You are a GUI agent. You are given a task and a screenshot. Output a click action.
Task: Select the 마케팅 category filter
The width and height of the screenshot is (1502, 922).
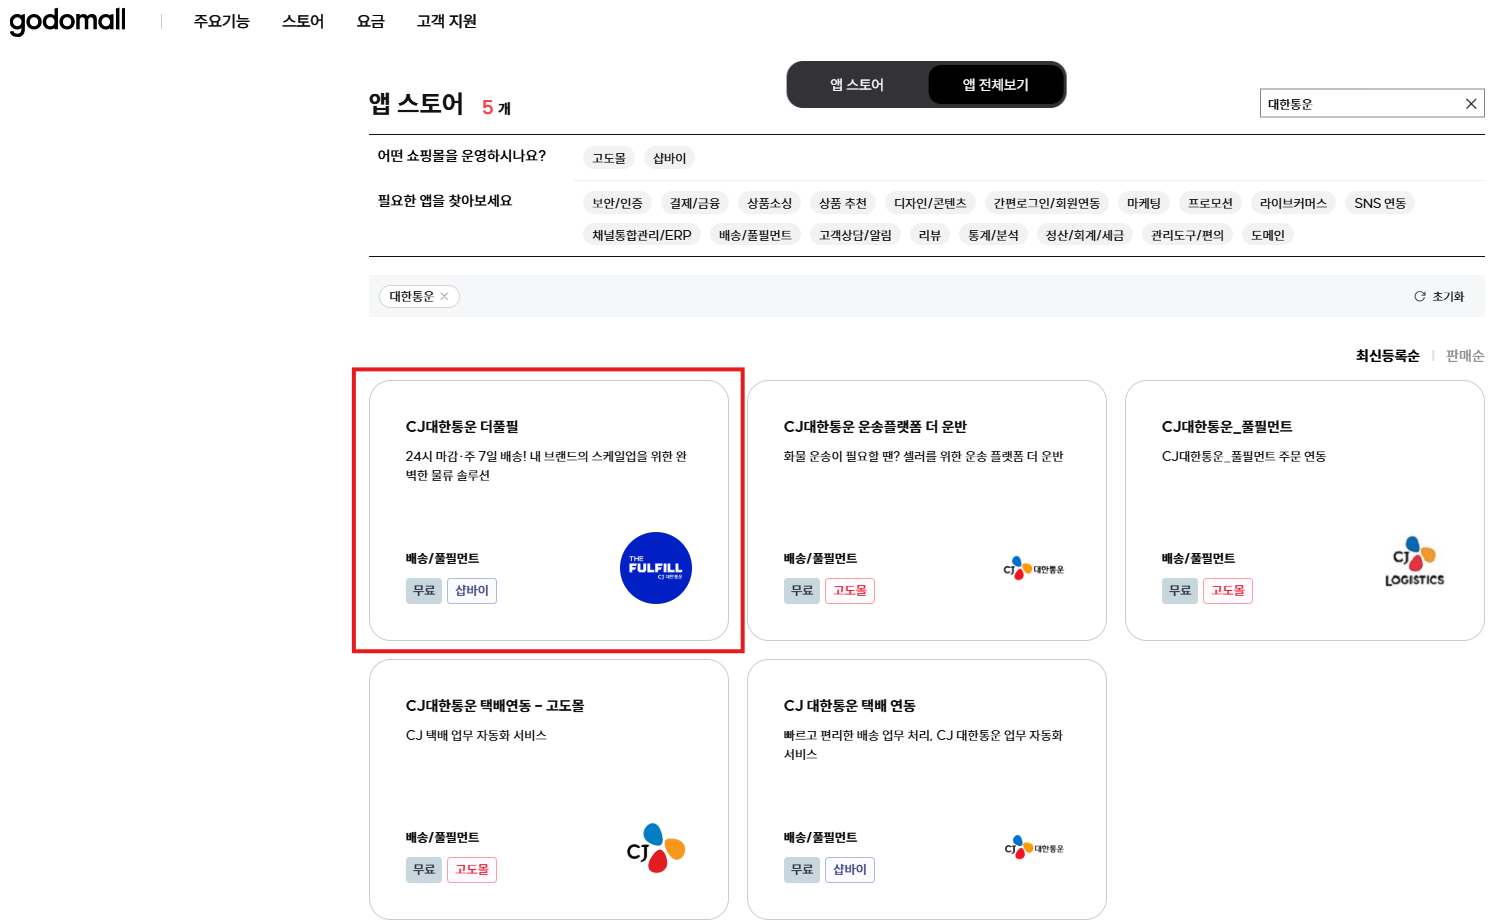pyautogui.click(x=1144, y=203)
